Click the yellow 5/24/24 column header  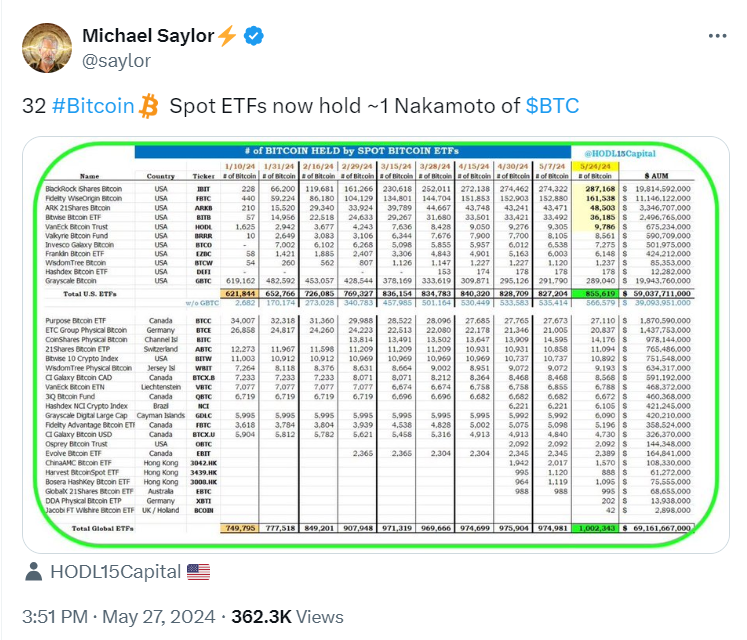coord(596,166)
